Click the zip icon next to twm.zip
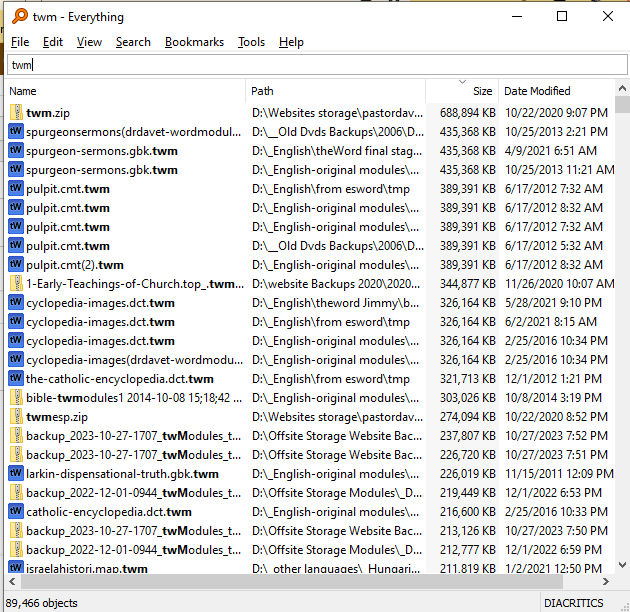The width and height of the screenshot is (630, 612). point(16,113)
